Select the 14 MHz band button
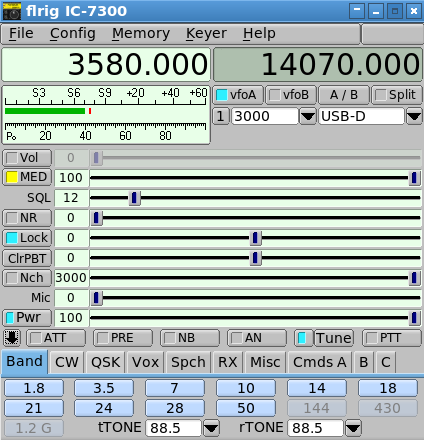This screenshot has width=424, height=440. click(x=317, y=388)
